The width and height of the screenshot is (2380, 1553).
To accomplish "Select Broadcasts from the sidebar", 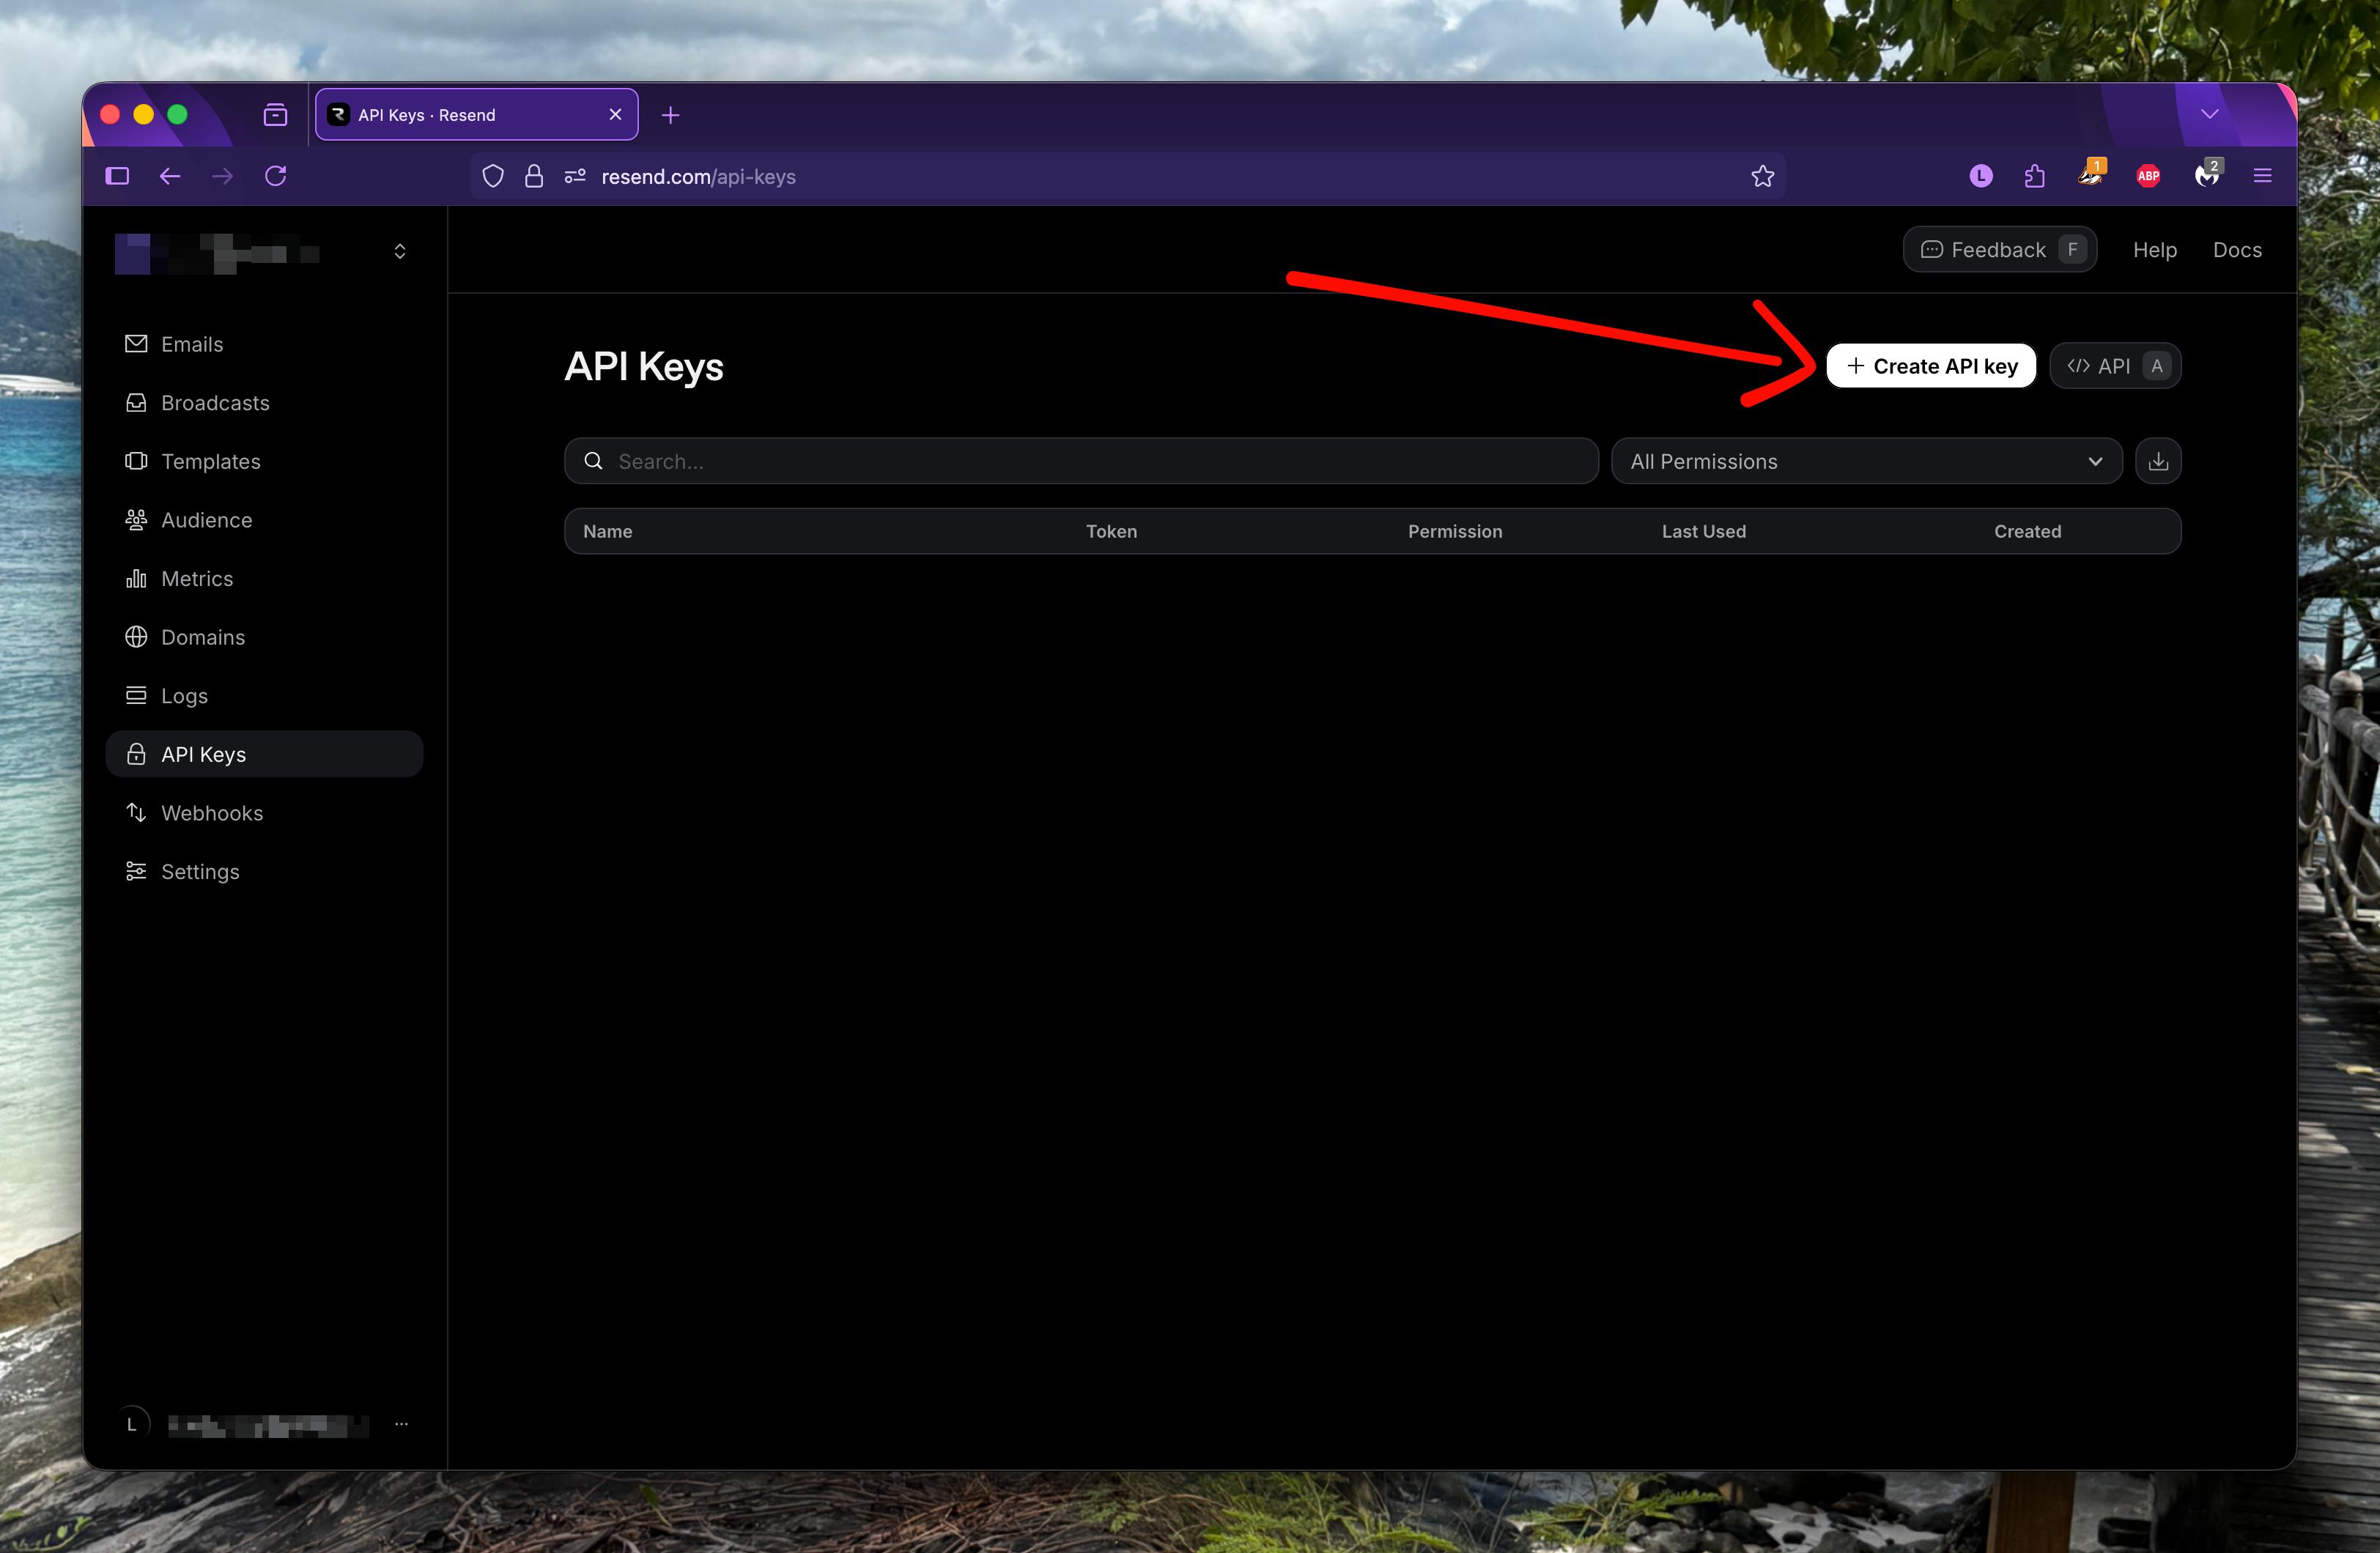I will (215, 402).
